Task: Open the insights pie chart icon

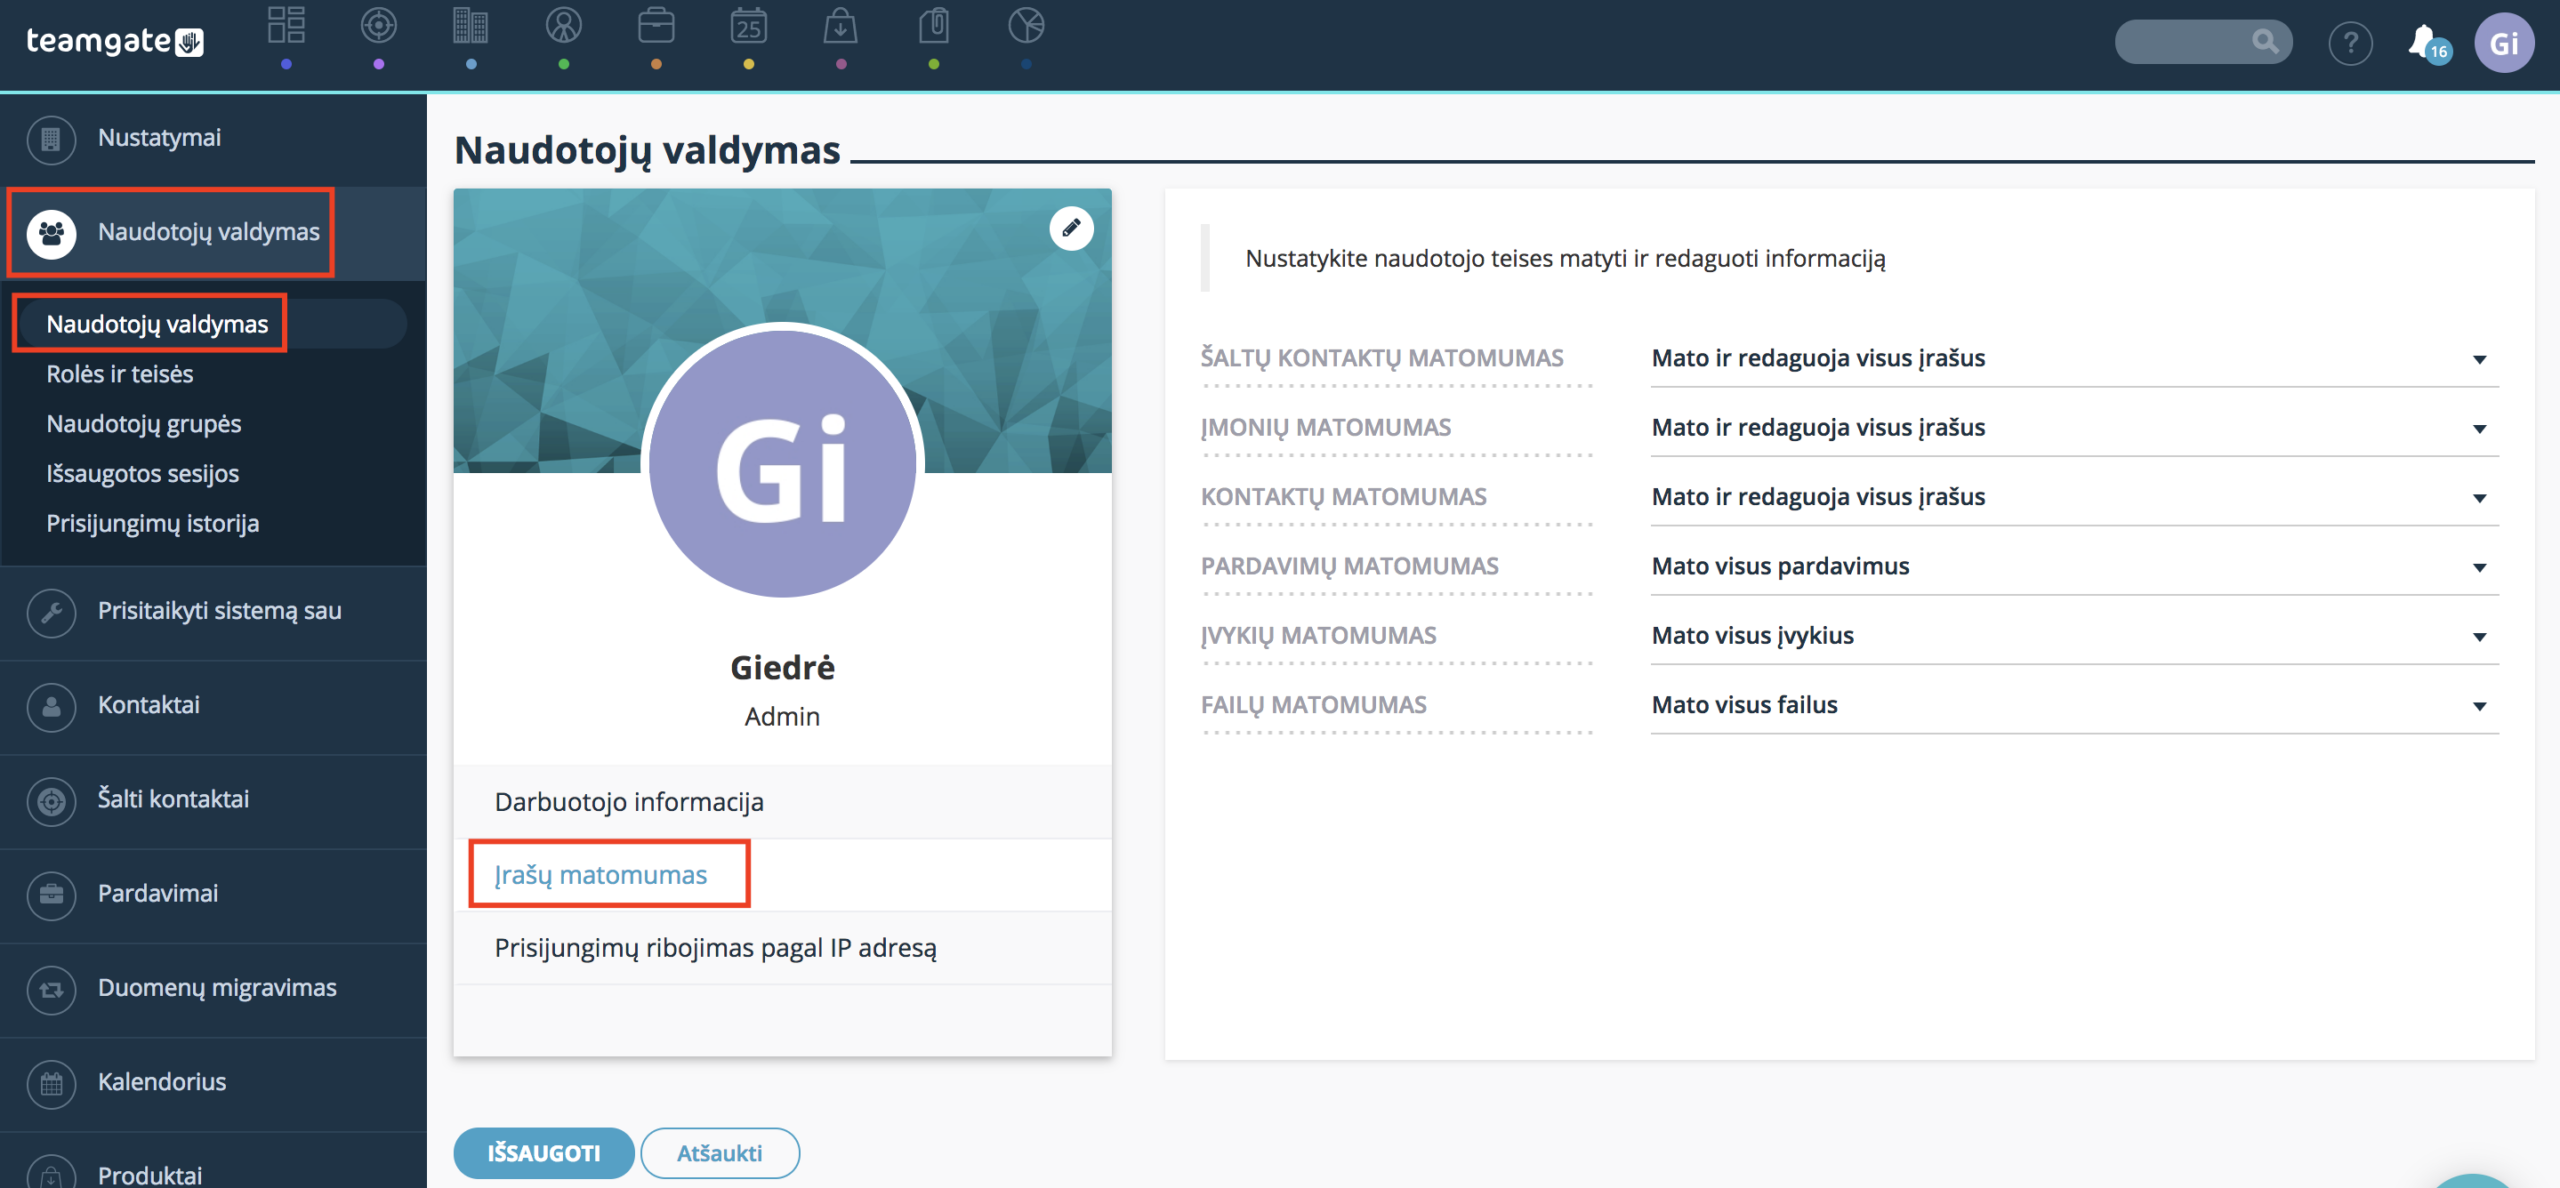Action: click(1026, 25)
